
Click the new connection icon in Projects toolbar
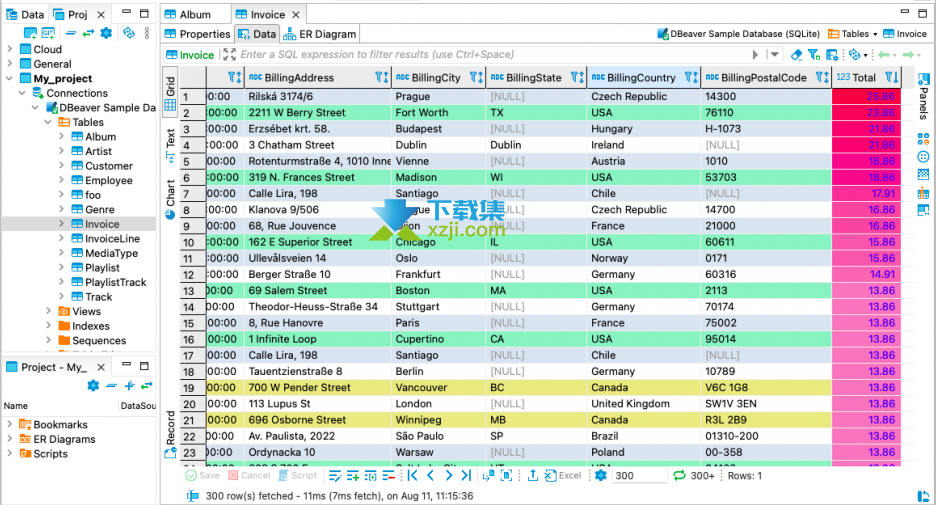30,33
